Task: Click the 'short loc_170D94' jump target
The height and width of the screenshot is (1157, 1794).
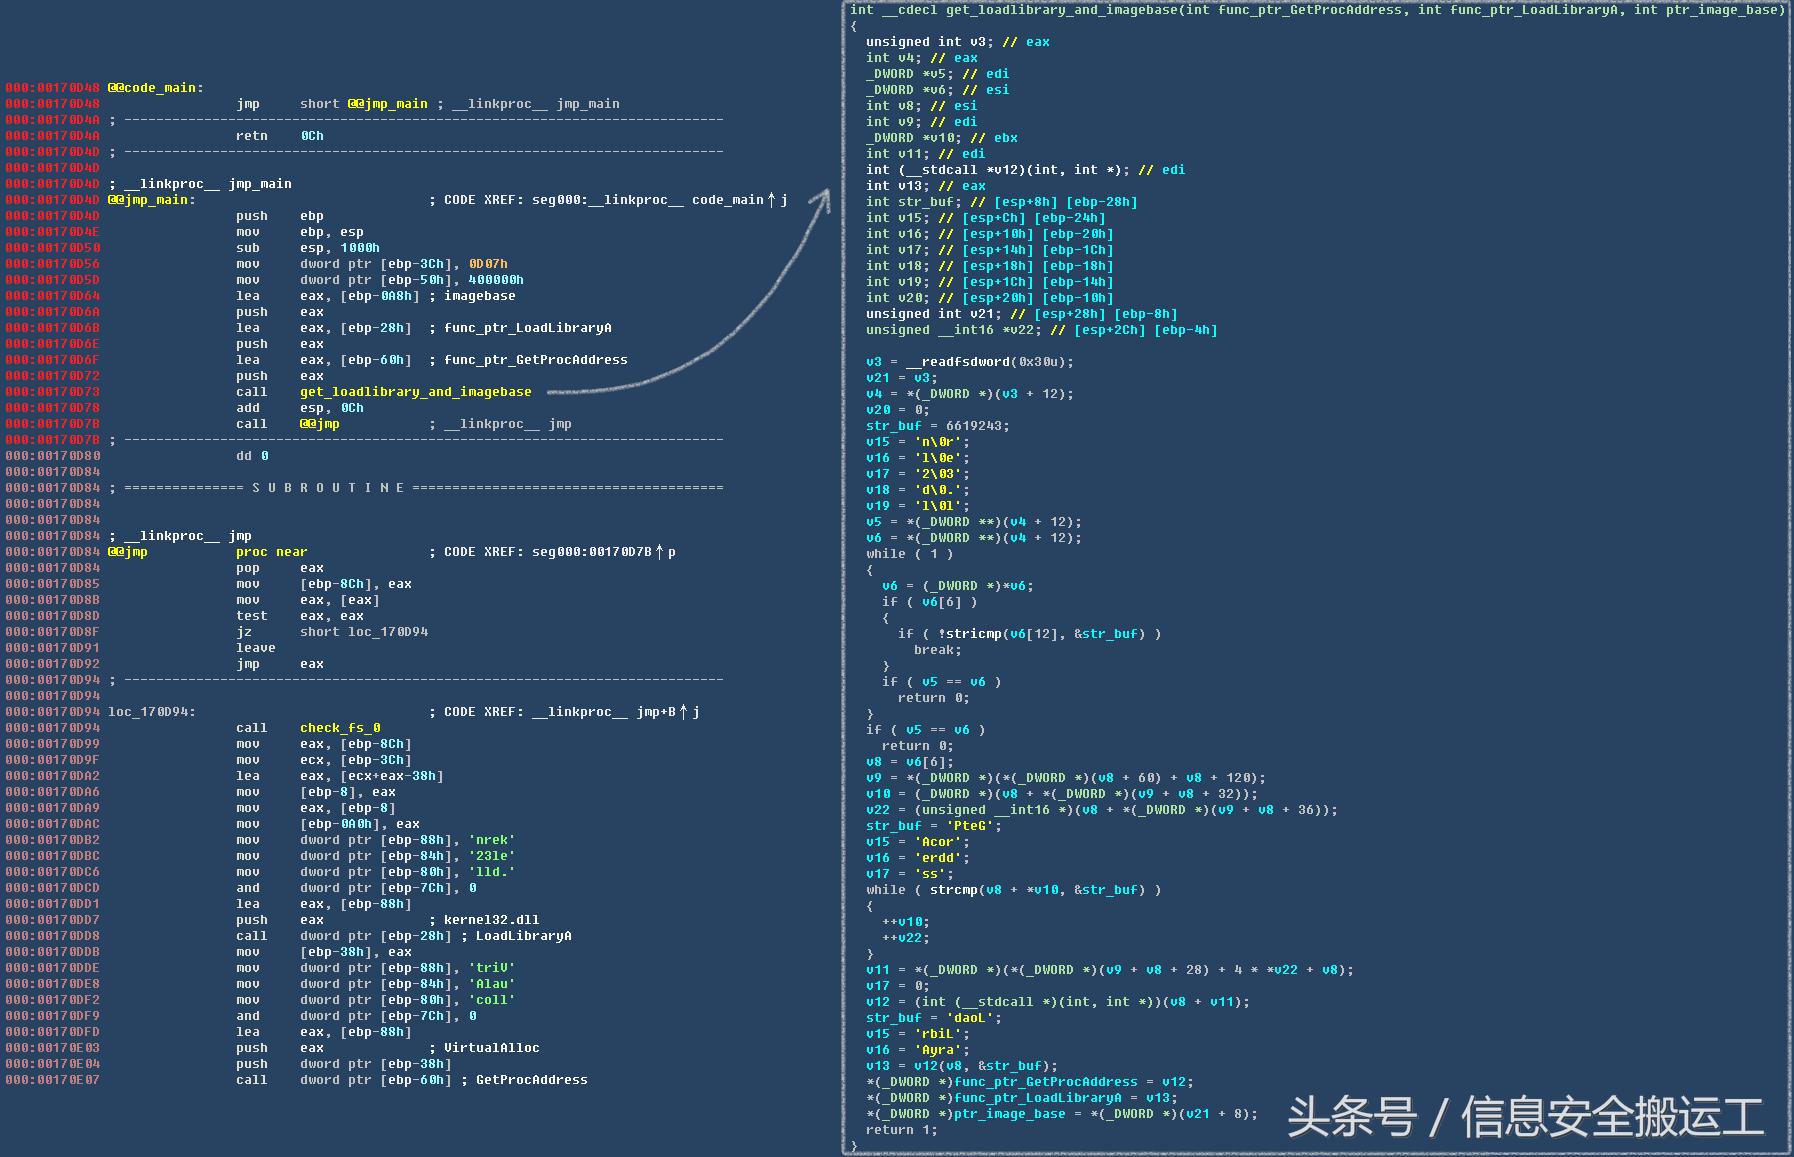Action: coord(364,632)
